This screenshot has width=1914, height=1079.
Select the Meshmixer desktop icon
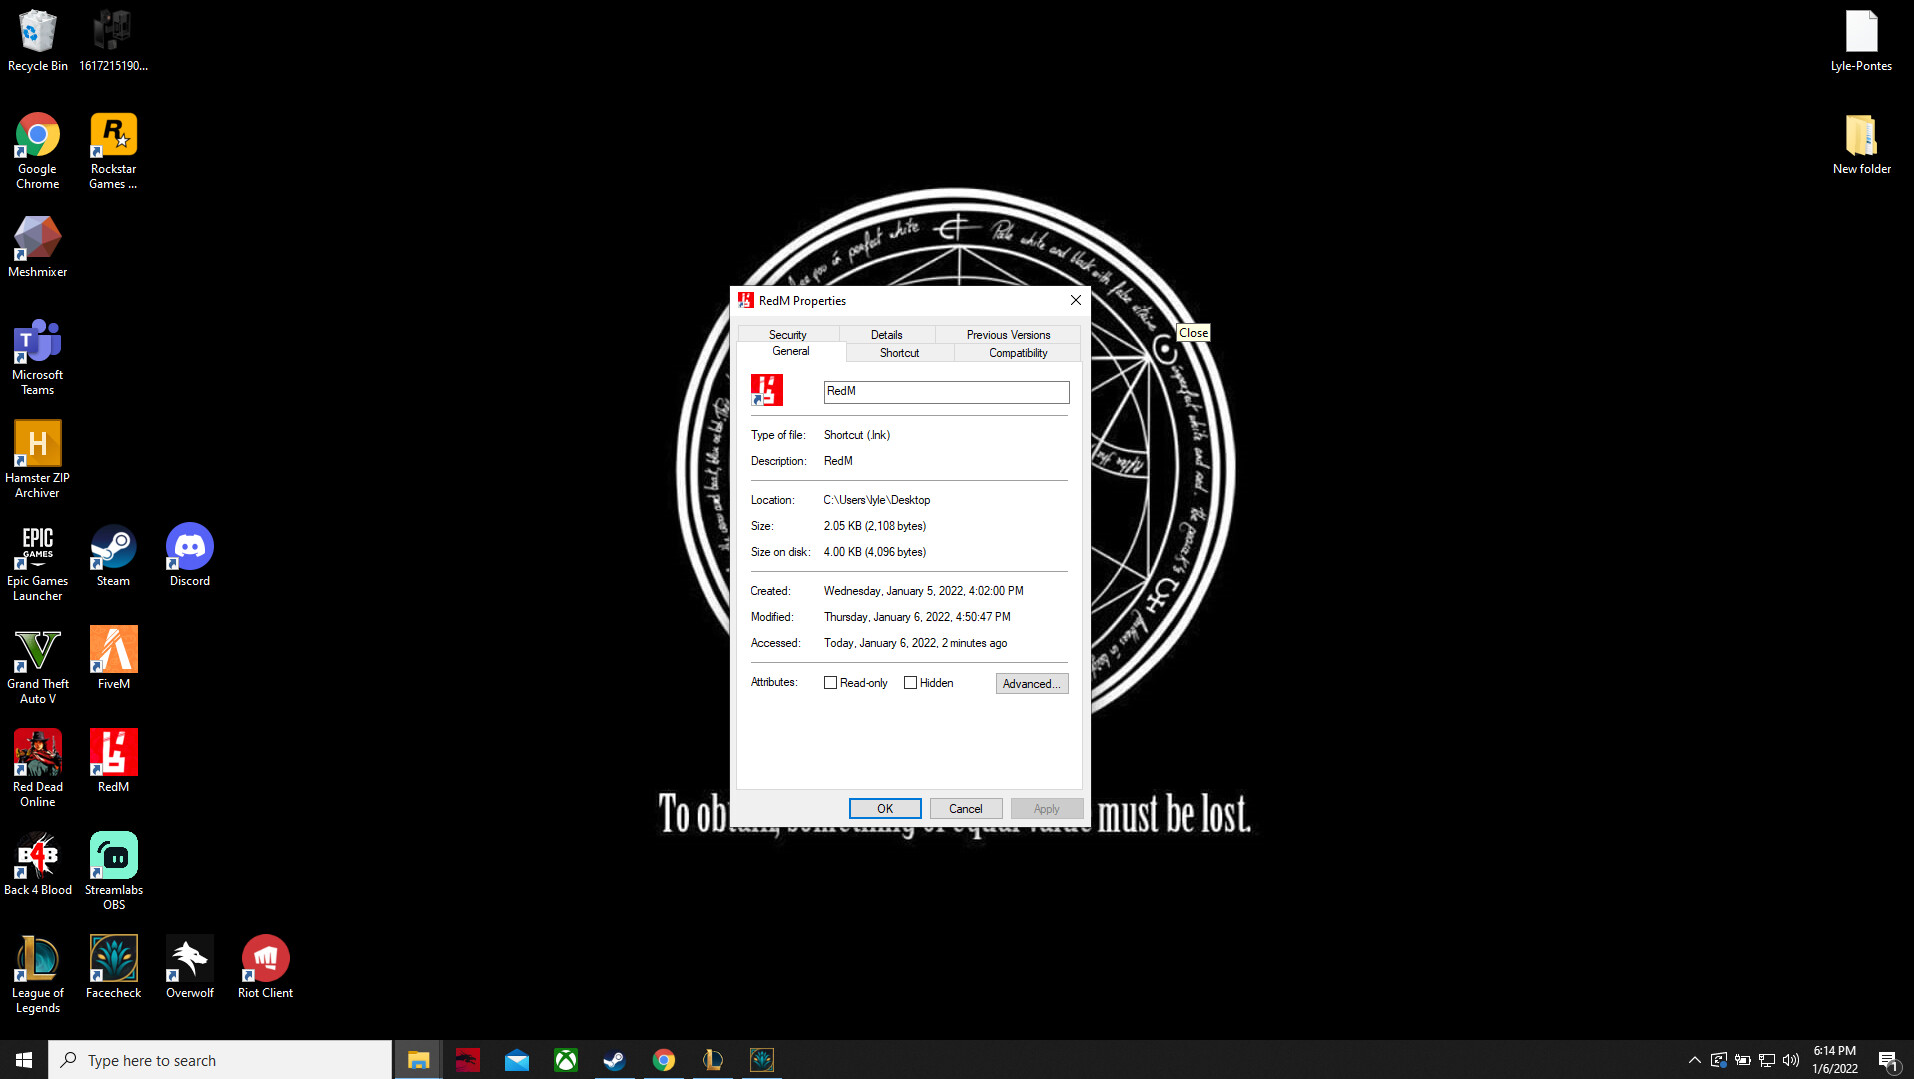[x=38, y=247]
